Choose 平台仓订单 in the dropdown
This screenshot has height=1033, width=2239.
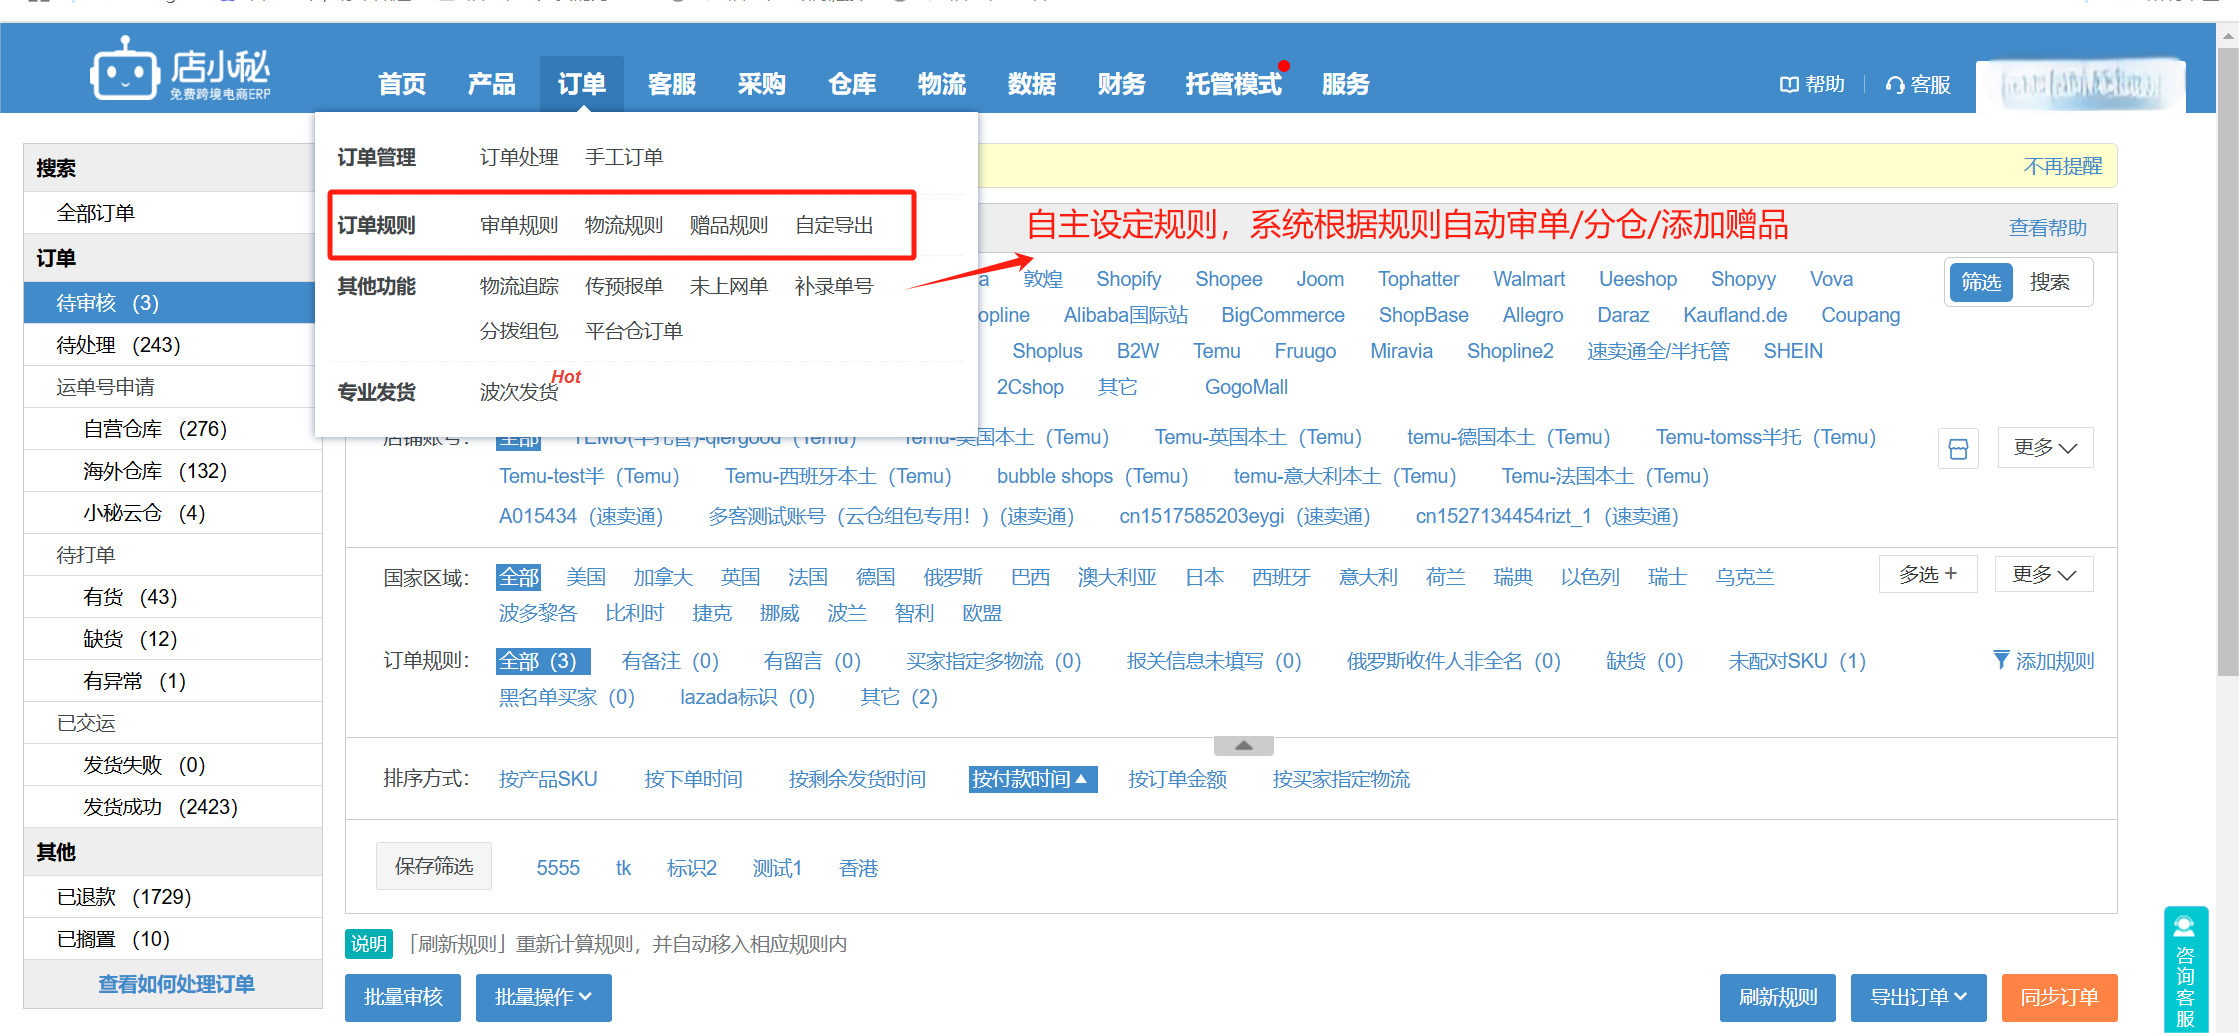pyautogui.click(x=634, y=331)
